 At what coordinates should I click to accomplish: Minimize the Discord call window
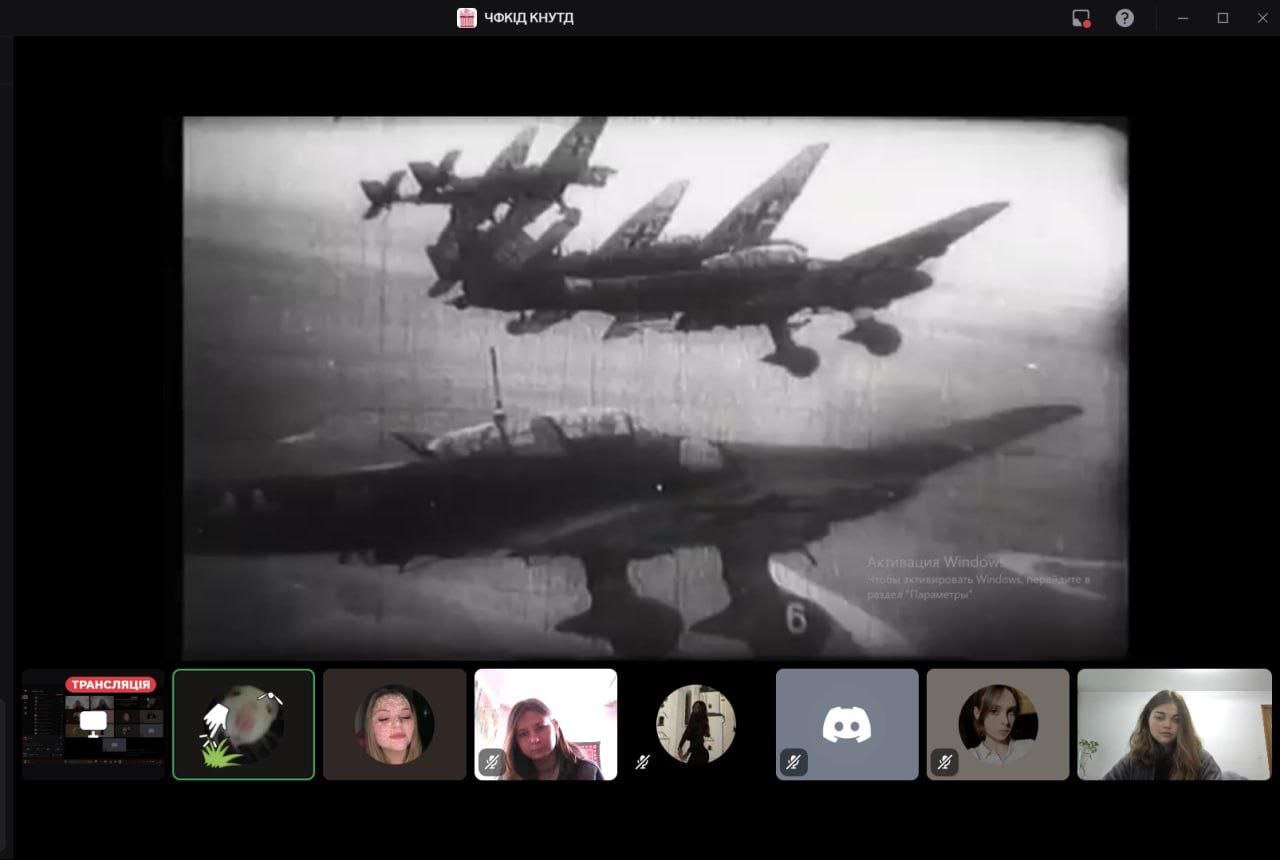tap(1184, 18)
